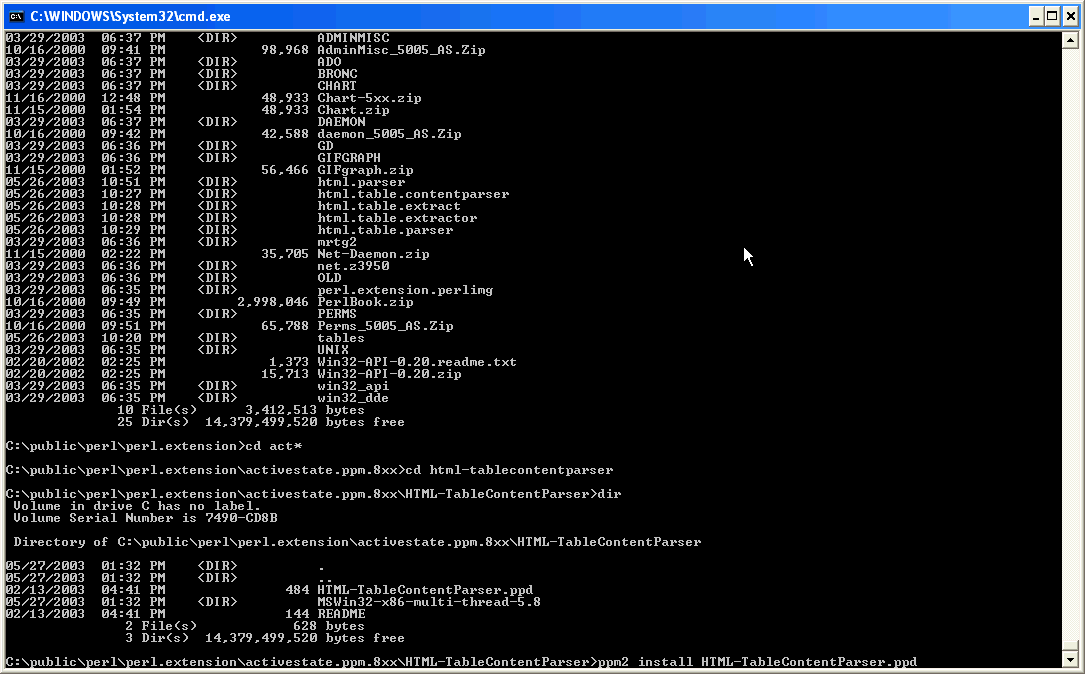Click the html.table.contentparser directory entry
Screen dimensions: 1085x674
pos(413,194)
